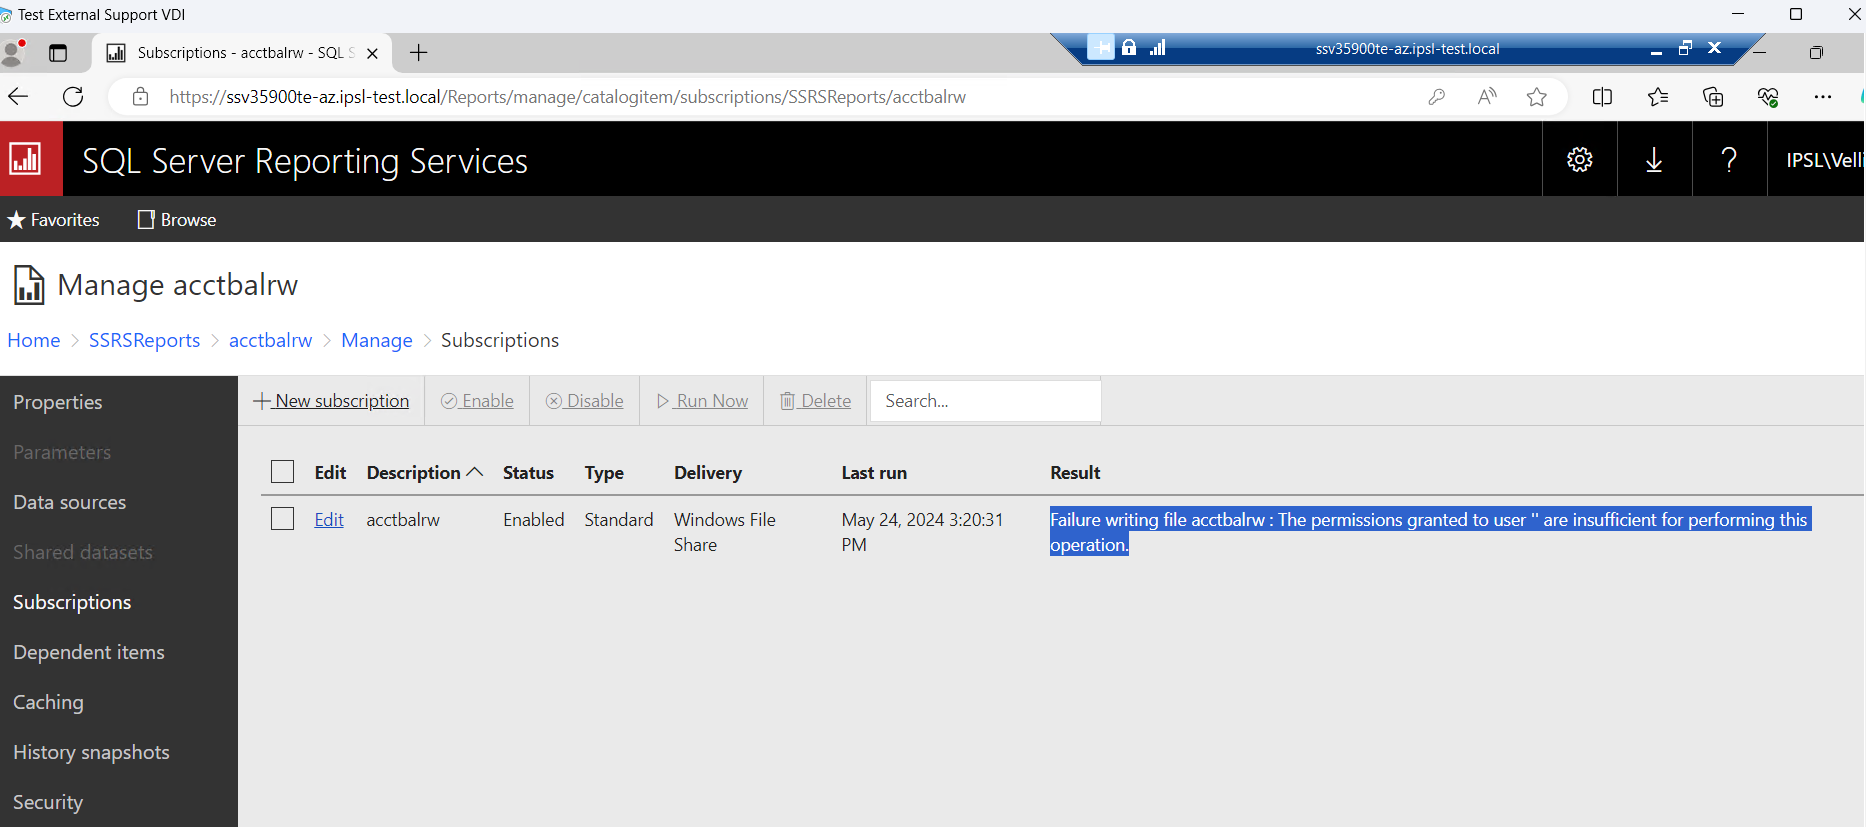Click the Delete toolbar button
This screenshot has width=1866, height=827.
pyautogui.click(x=816, y=401)
